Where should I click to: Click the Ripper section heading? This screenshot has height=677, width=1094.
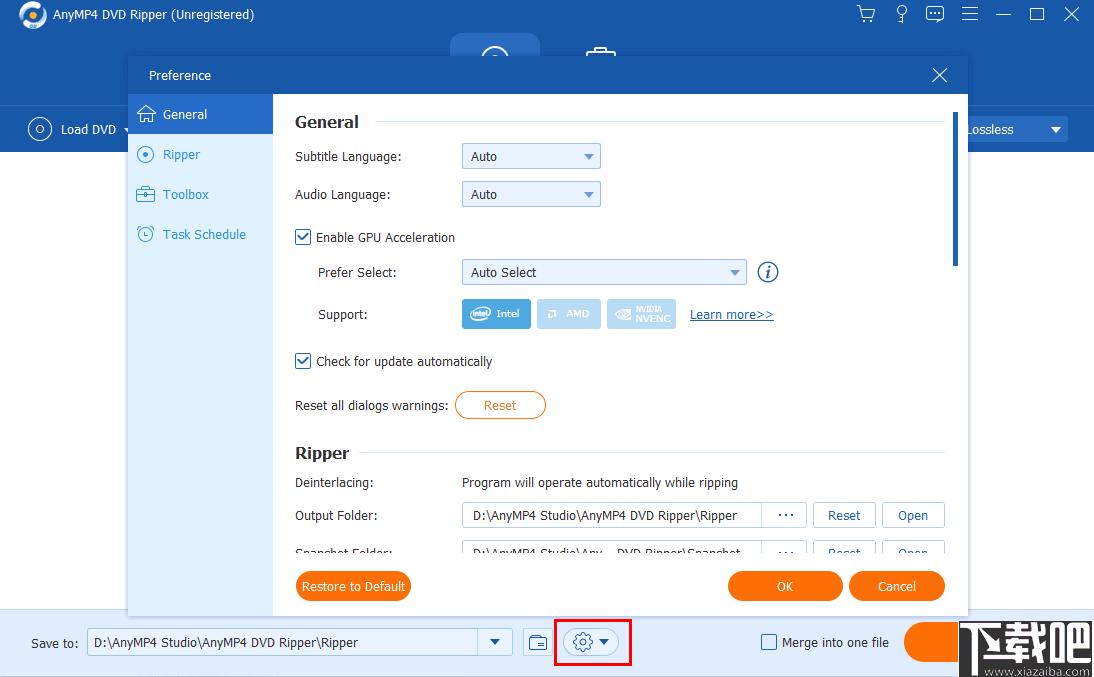322,454
